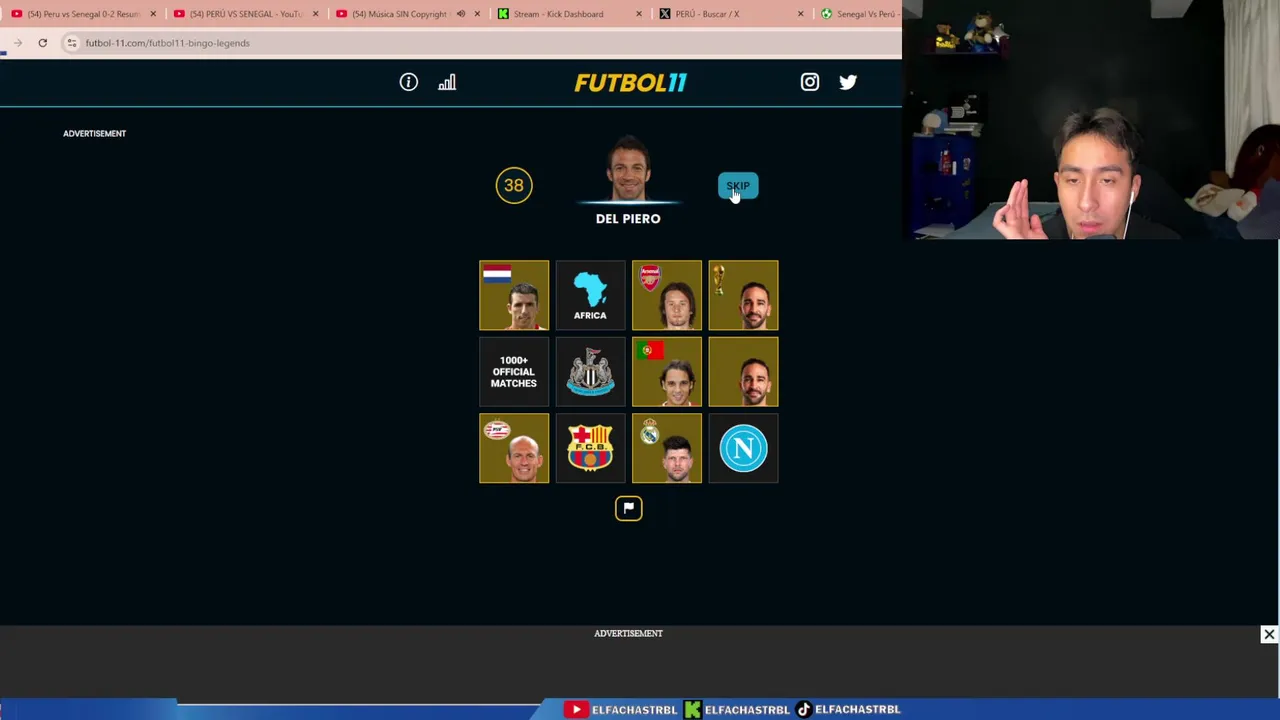Click the TikTok ELFACHASTRBL overlay label
The image size is (1280, 720).
click(848, 709)
